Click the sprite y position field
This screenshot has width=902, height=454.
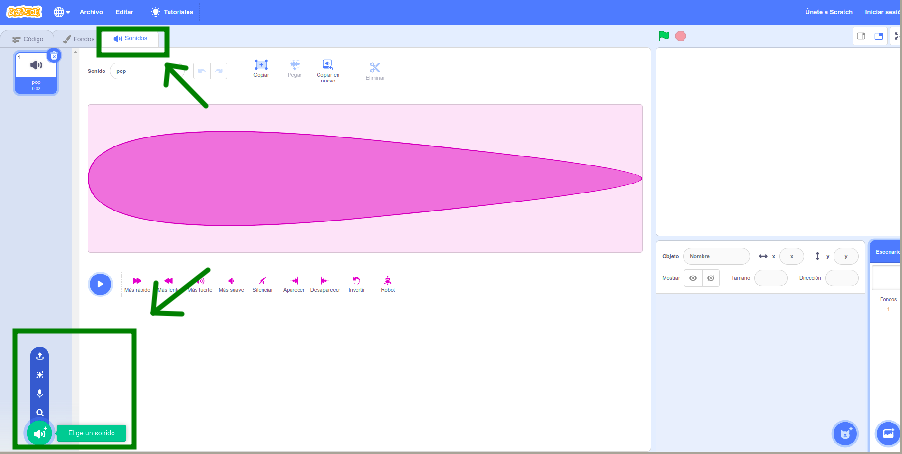846,256
